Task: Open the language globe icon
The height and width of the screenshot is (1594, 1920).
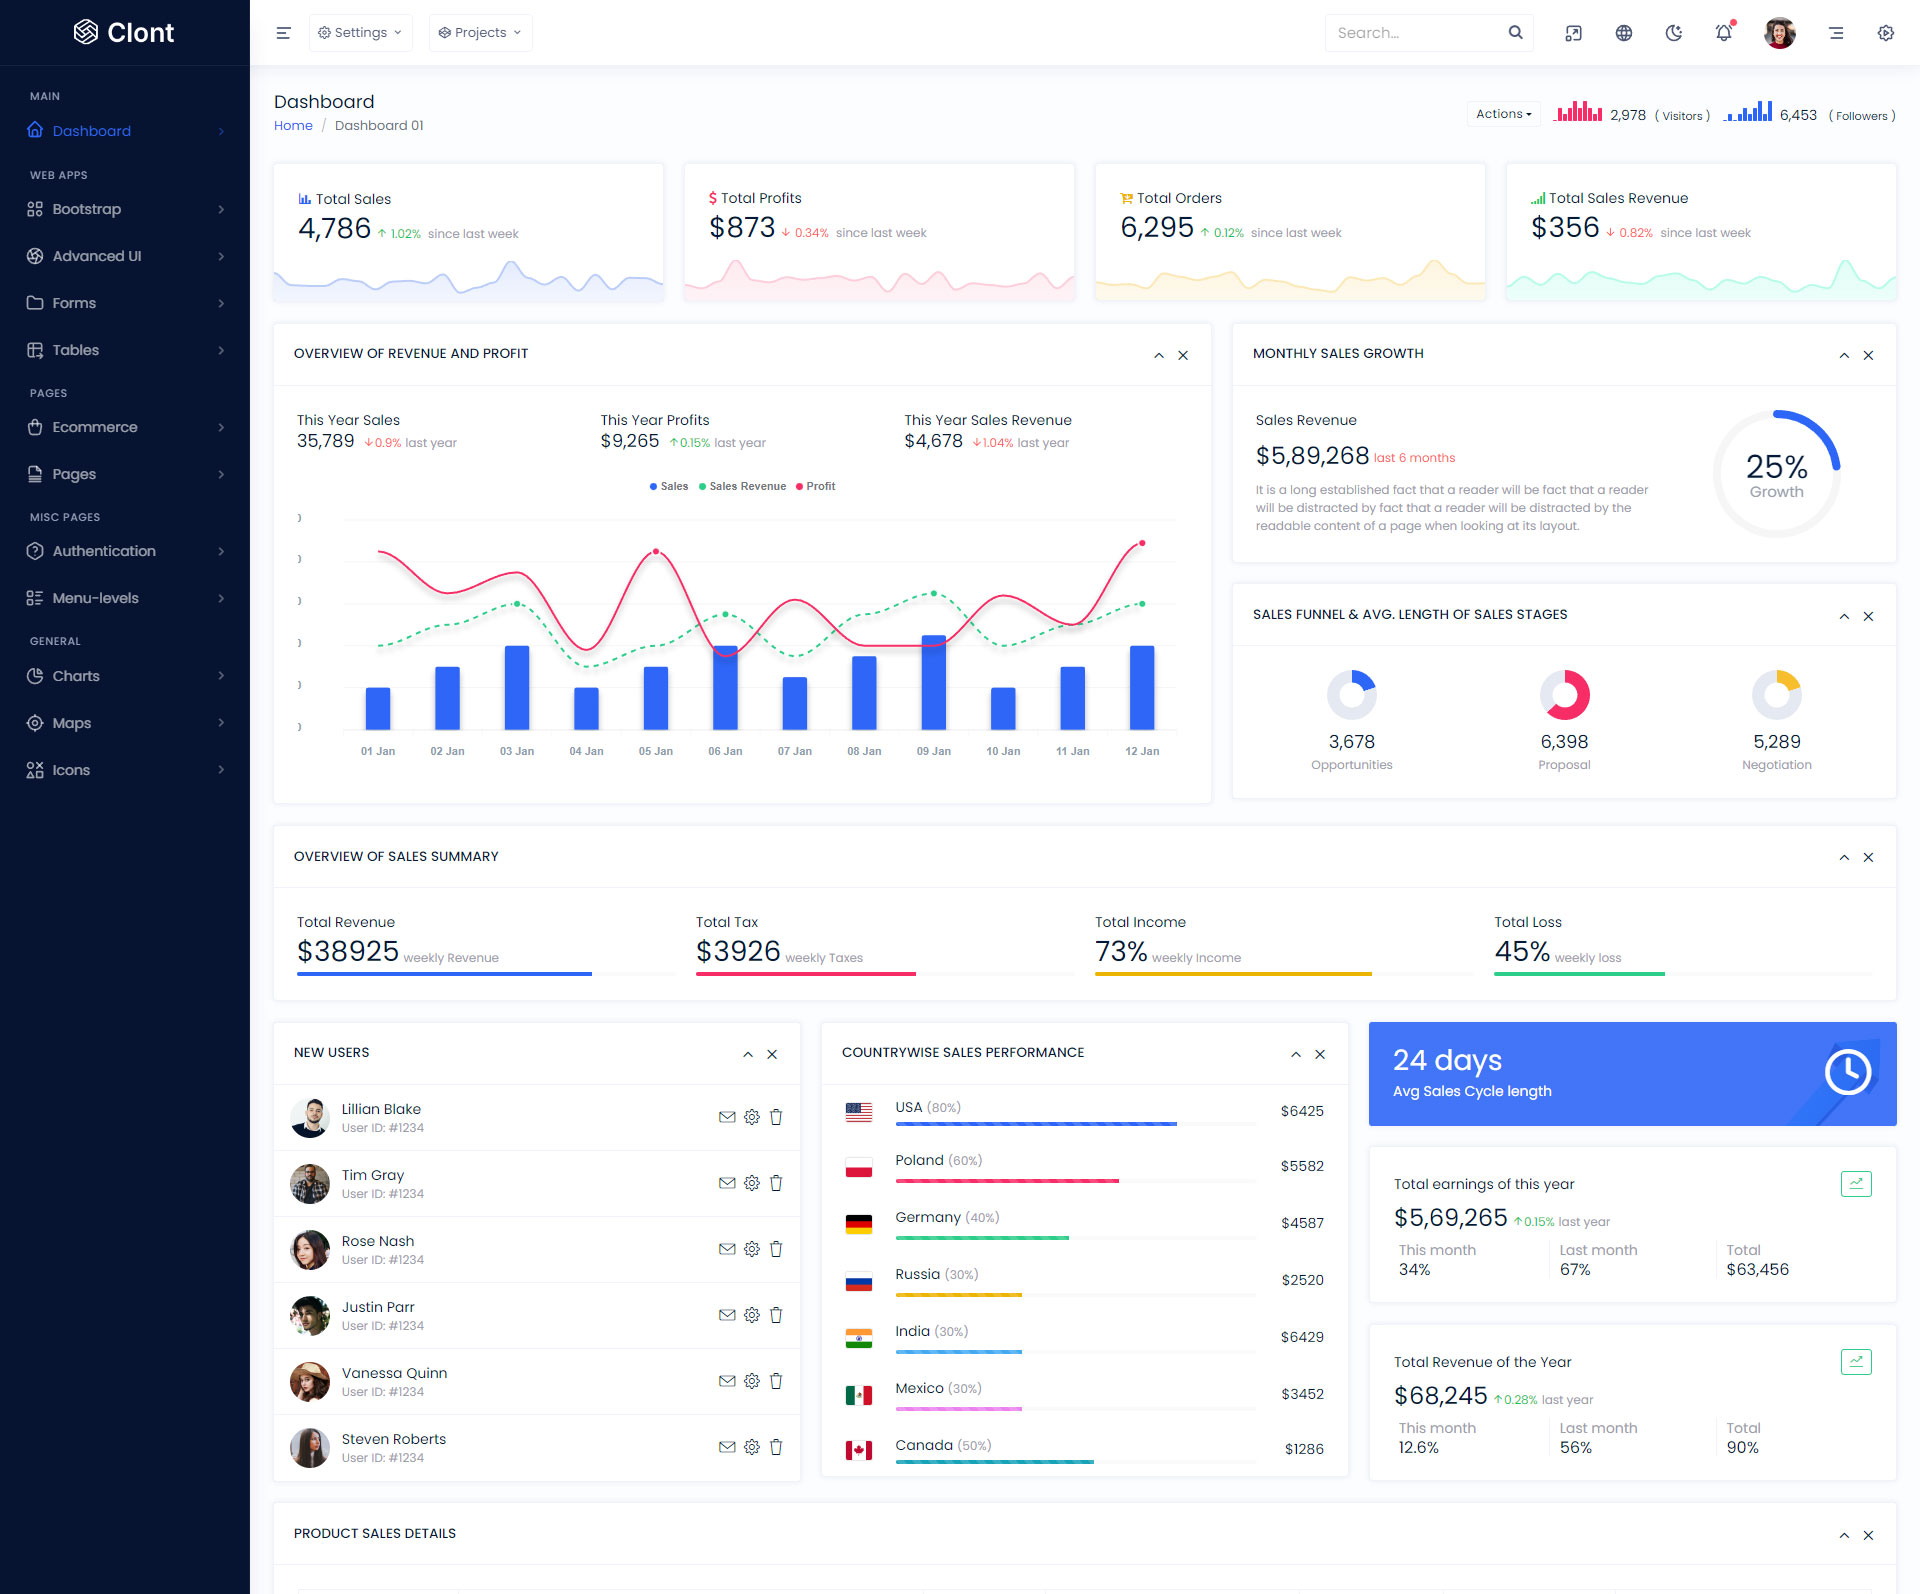Action: [x=1623, y=33]
